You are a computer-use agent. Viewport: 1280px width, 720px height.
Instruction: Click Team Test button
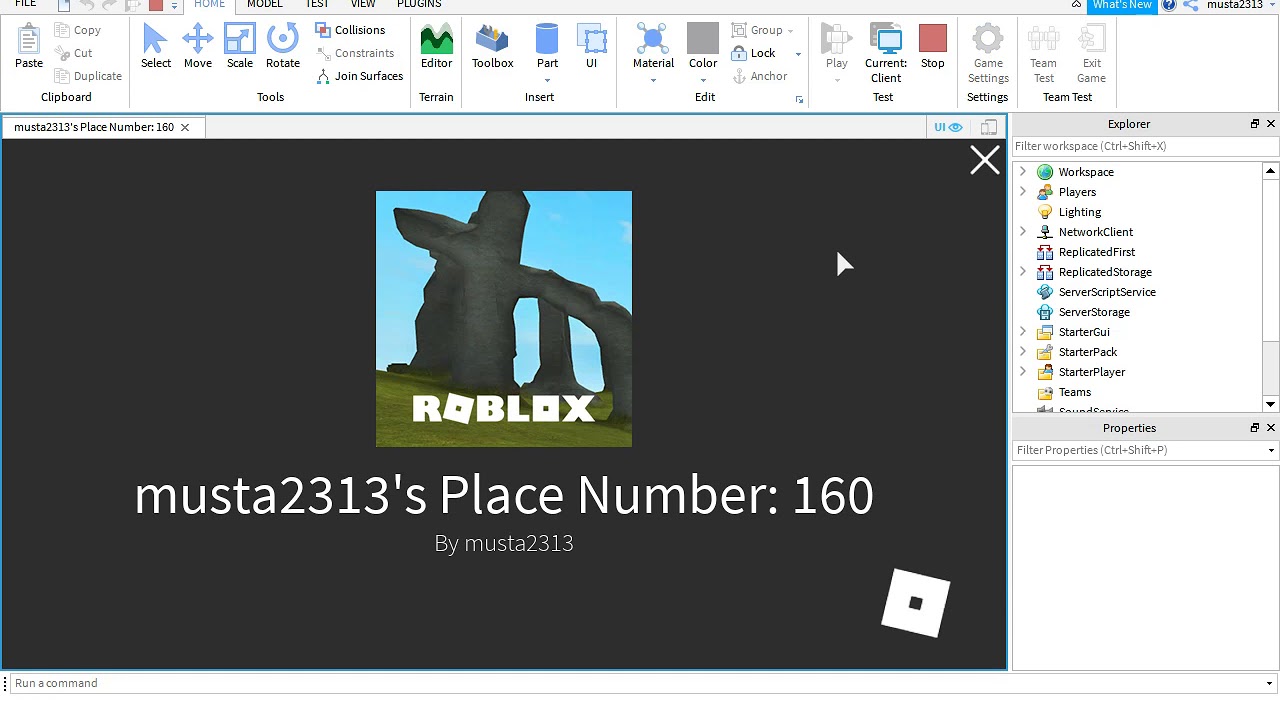click(x=1043, y=55)
